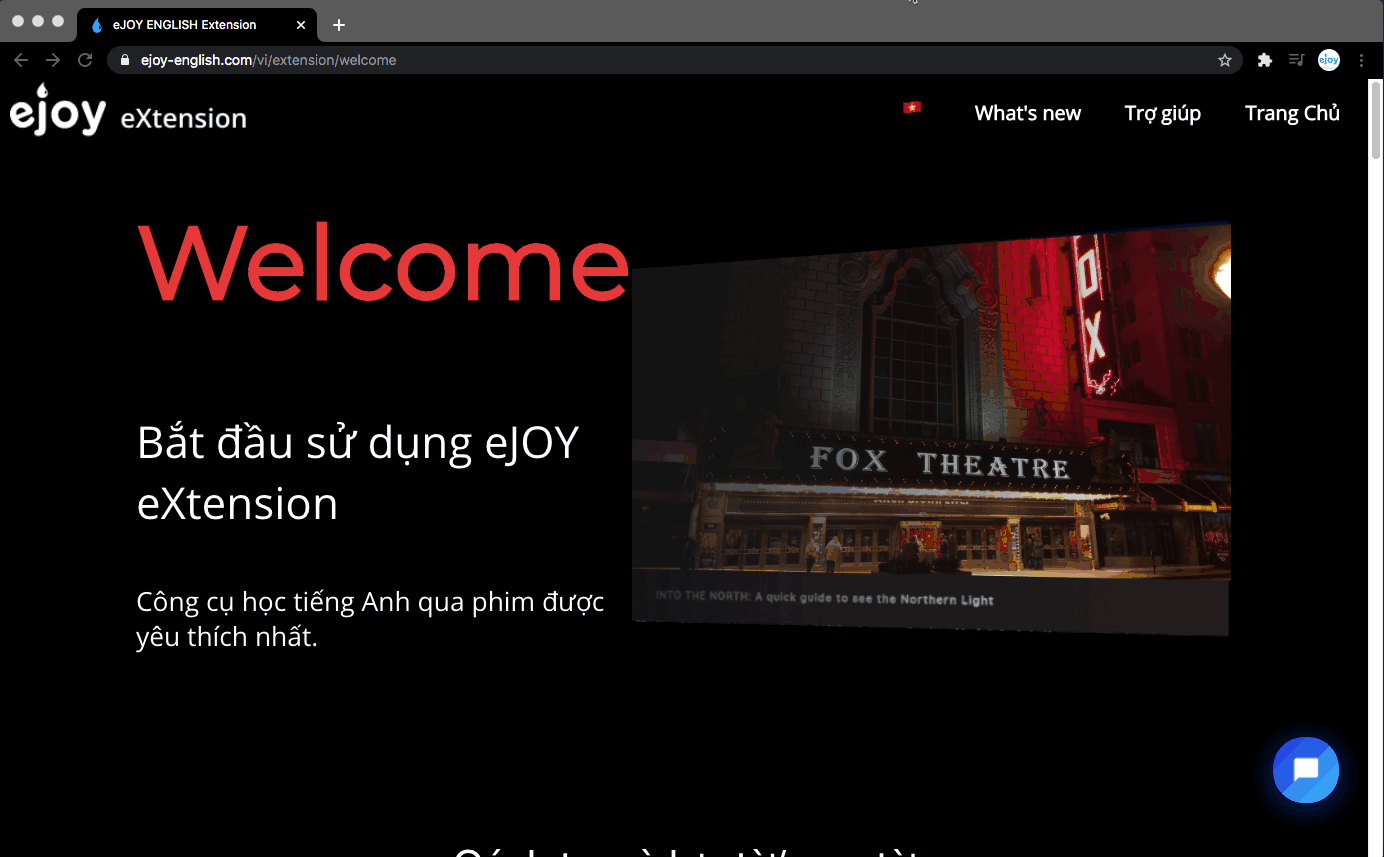Close the eJOY ENGLISH Extension tab

pyautogui.click(x=301, y=25)
